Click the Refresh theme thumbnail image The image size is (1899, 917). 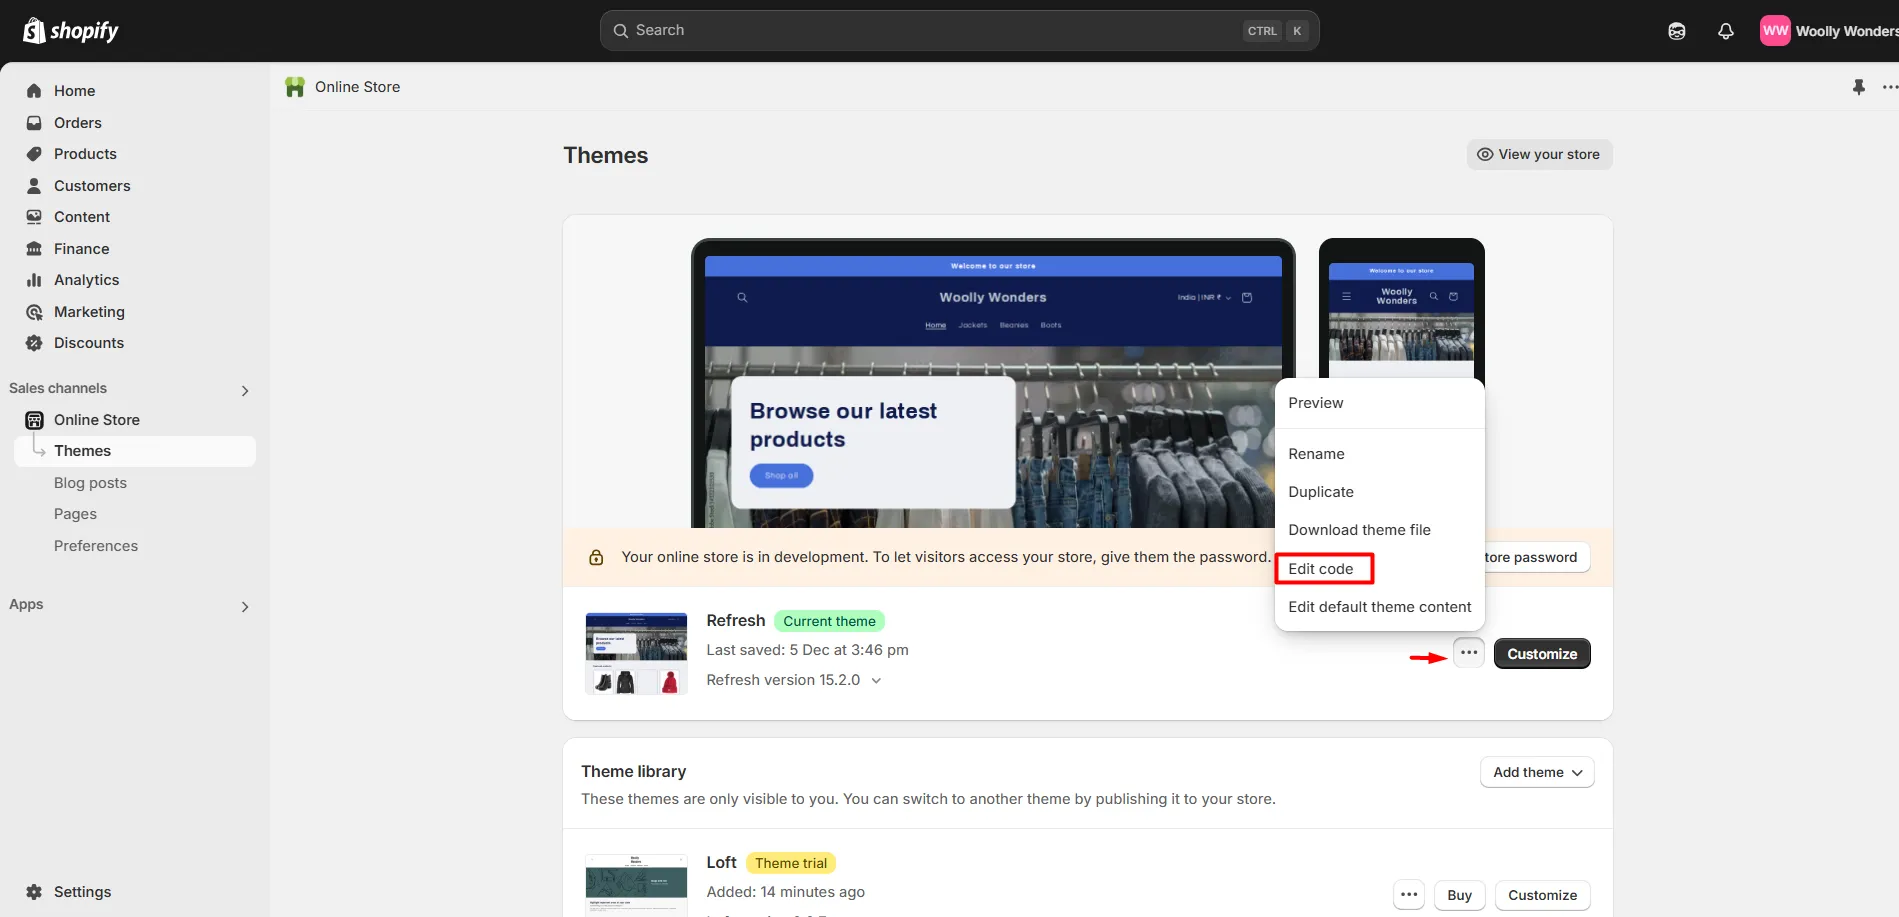pyautogui.click(x=636, y=653)
